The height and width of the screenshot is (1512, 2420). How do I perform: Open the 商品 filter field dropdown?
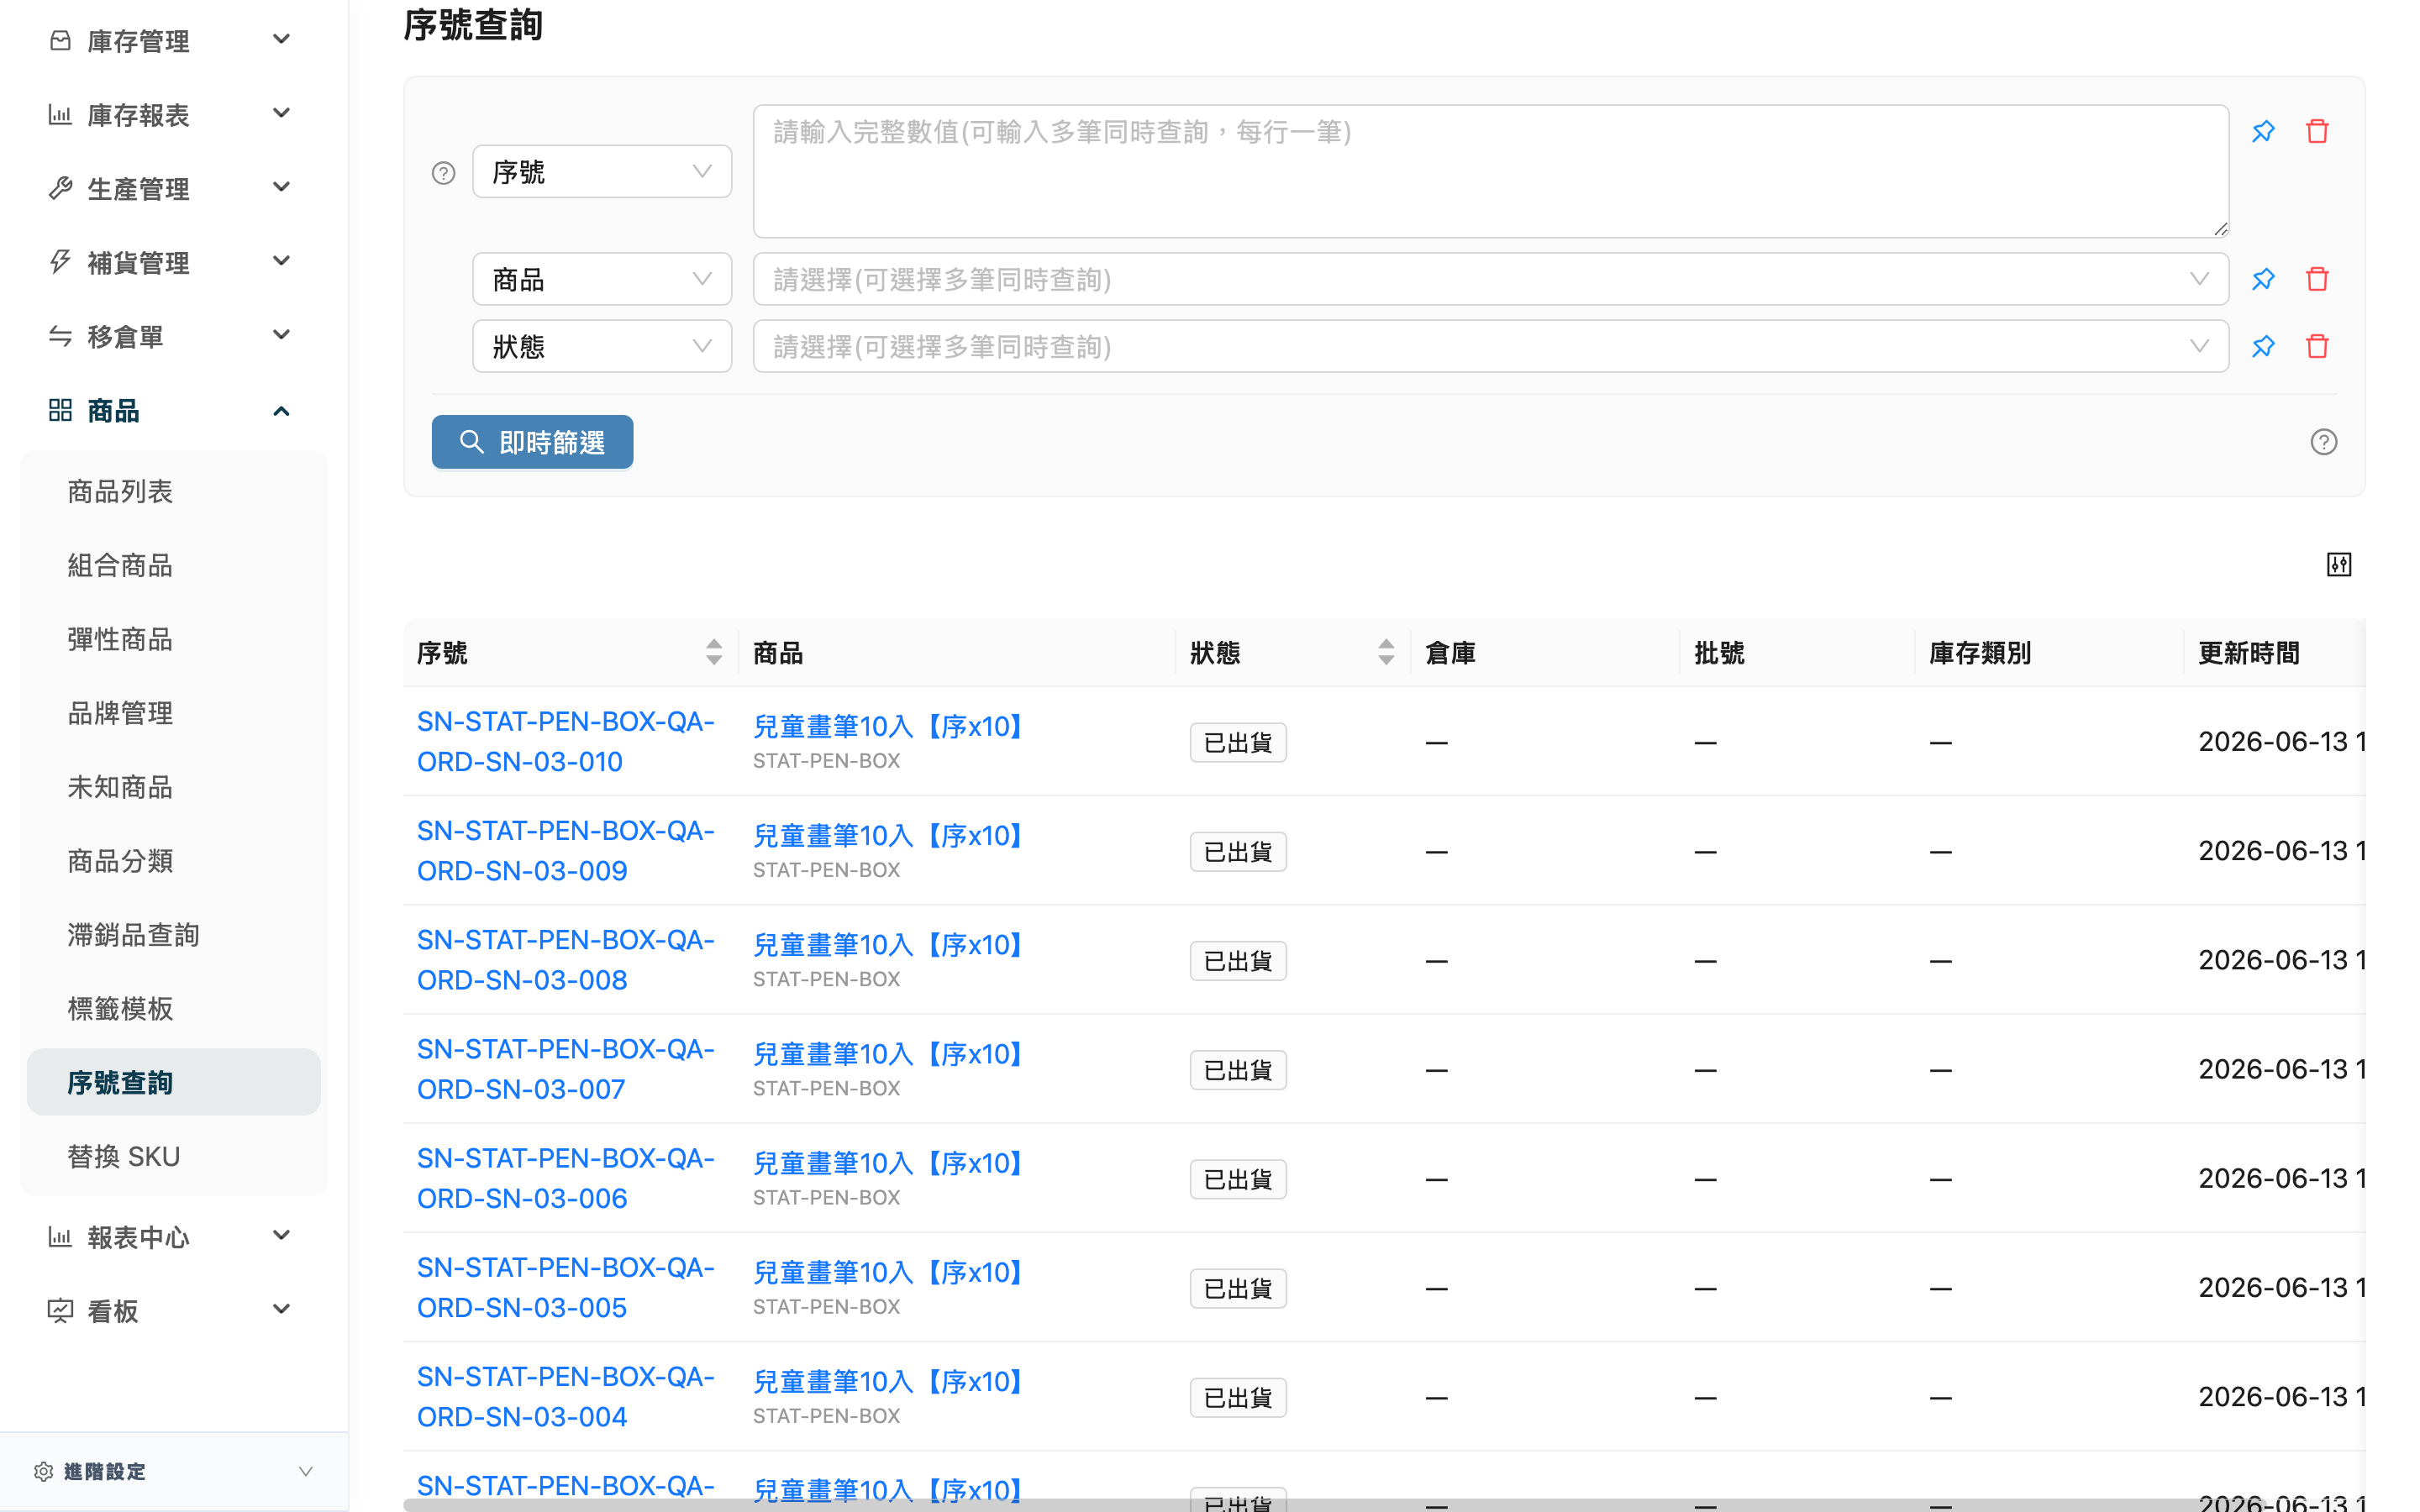point(602,279)
